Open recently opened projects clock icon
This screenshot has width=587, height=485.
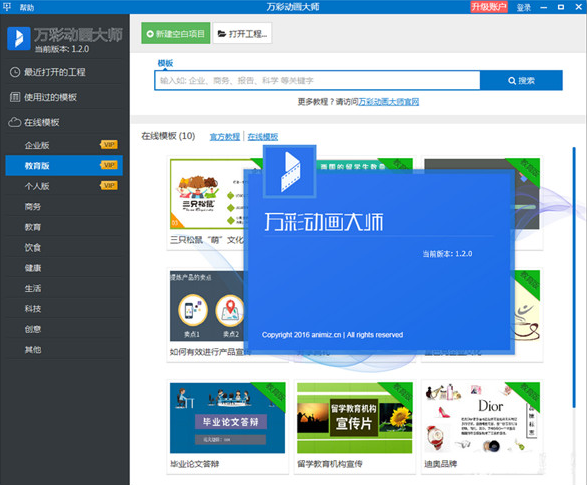tap(15, 72)
